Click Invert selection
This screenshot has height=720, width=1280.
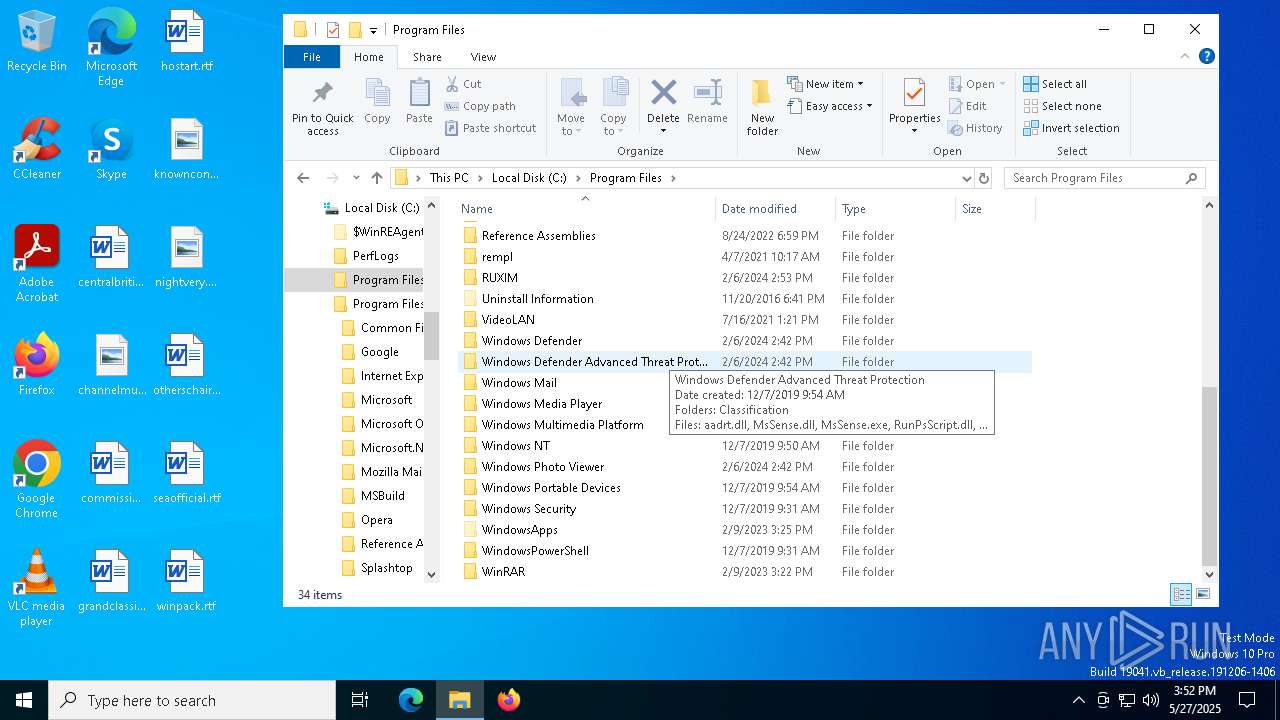[1071, 128]
